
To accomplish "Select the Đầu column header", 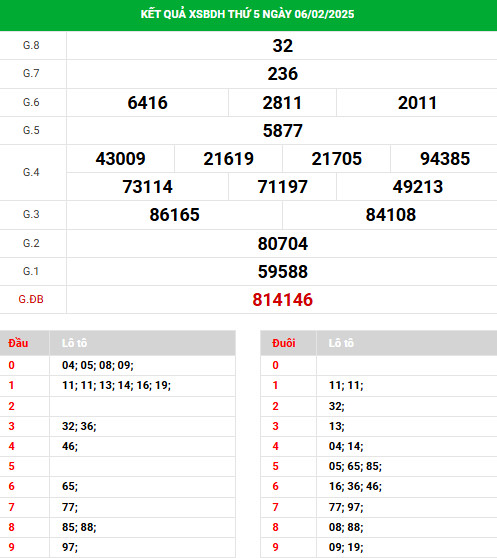I will 18,343.
